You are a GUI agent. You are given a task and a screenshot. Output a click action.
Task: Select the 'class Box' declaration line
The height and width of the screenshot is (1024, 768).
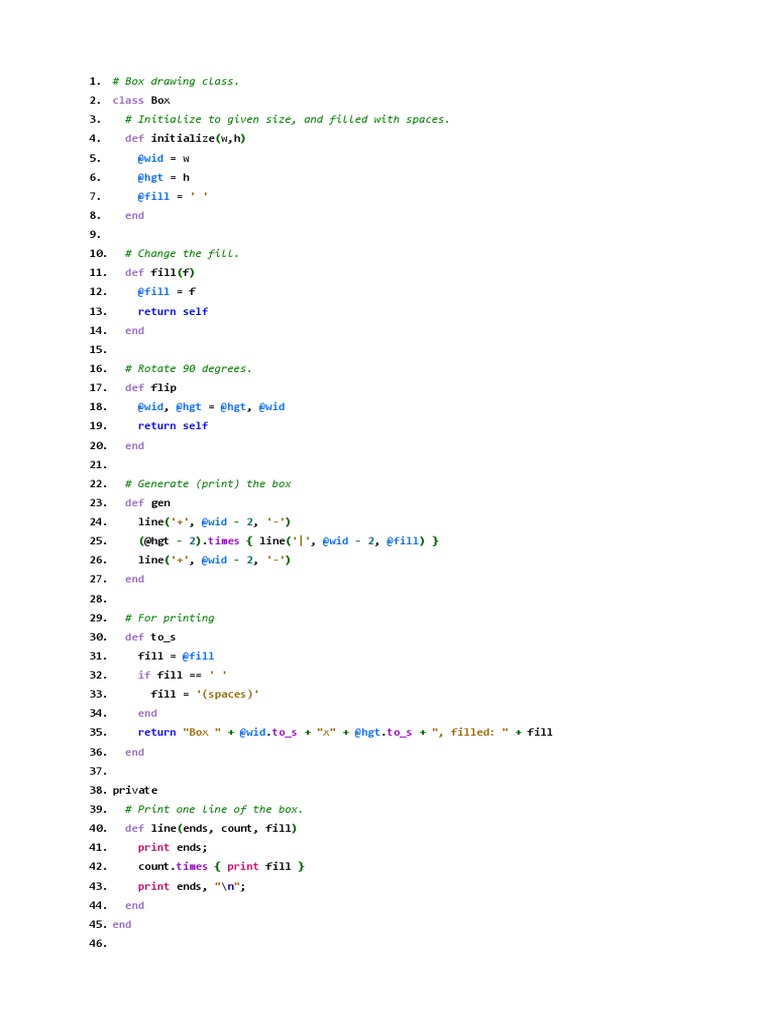coord(141,100)
